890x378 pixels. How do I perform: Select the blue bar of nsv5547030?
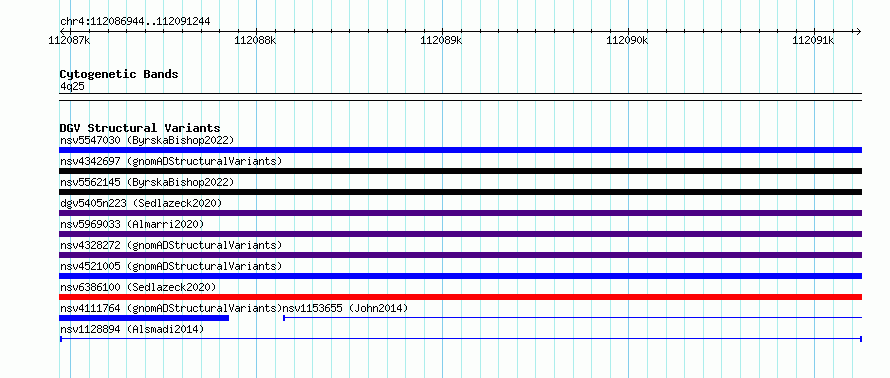[x=460, y=150]
